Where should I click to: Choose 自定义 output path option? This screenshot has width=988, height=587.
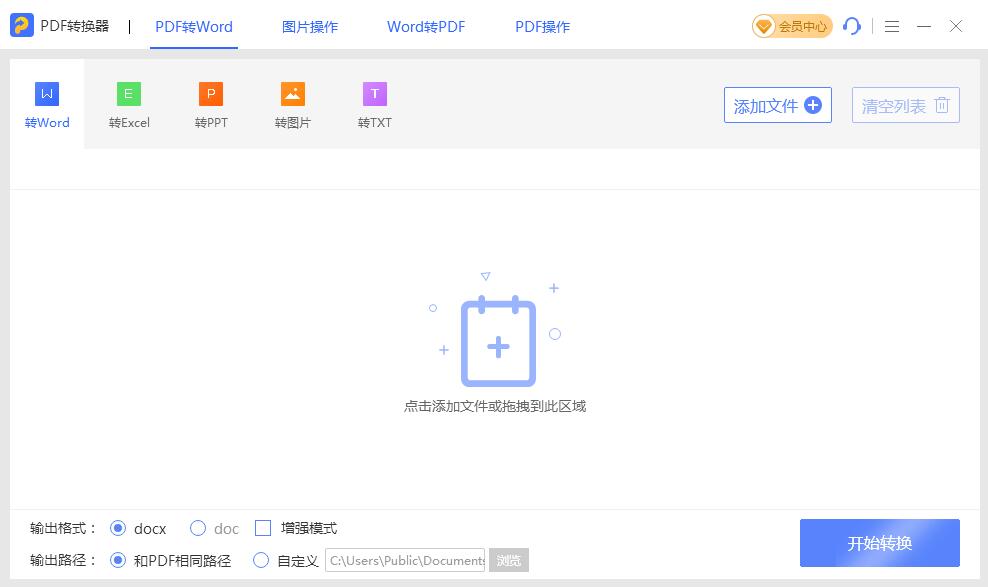coord(261,560)
